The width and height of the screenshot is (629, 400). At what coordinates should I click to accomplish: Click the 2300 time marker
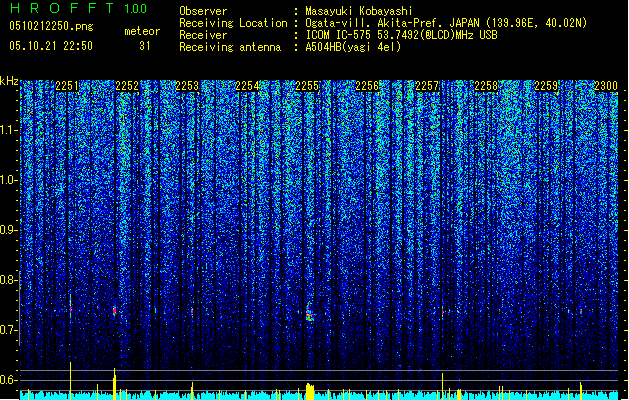(x=606, y=86)
